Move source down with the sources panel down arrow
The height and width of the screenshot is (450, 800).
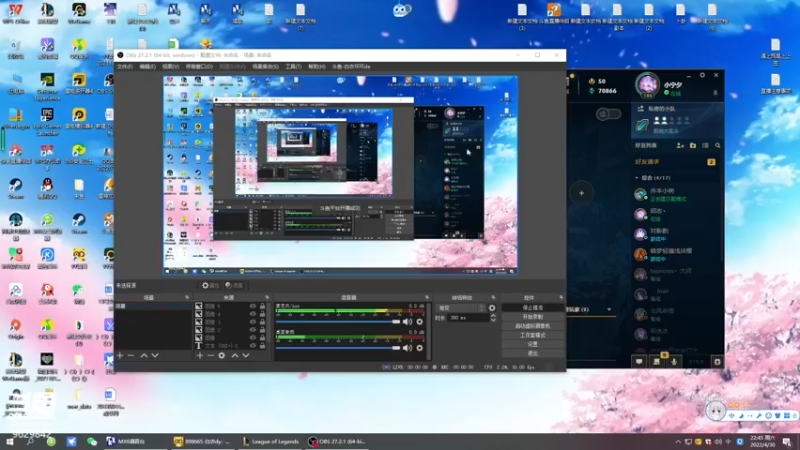pyautogui.click(x=246, y=355)
